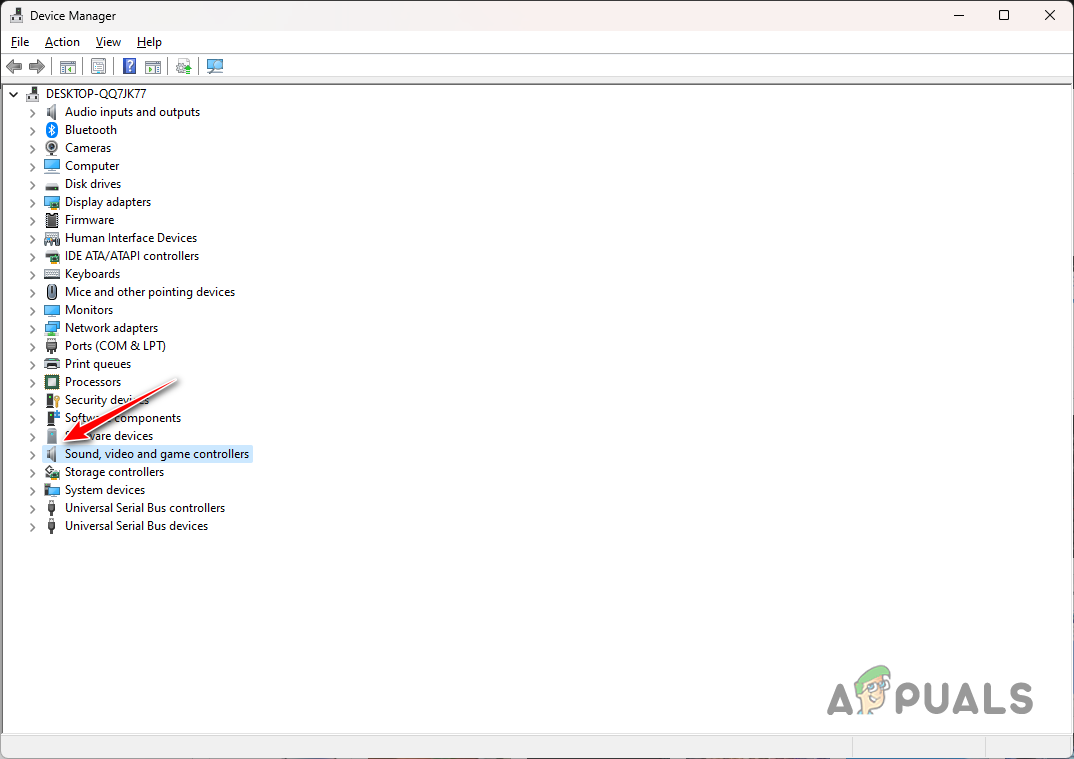Screen dimensions: 1074x759
Task: Expand the Monitors category
Action: (32, 310)
